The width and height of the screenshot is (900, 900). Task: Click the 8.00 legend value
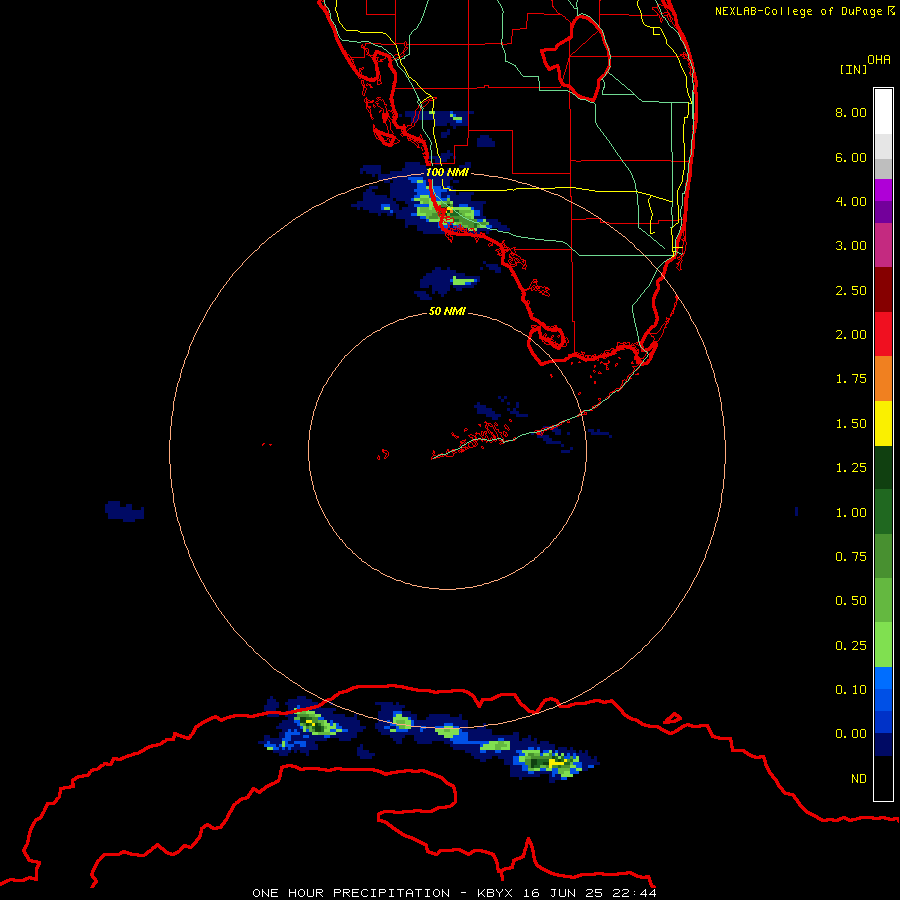(x=851, y=112)
